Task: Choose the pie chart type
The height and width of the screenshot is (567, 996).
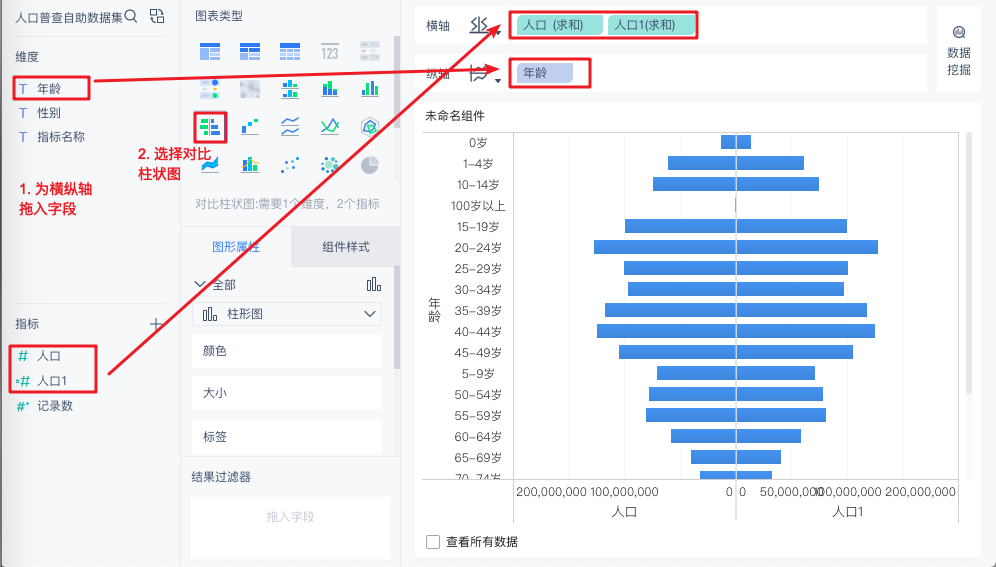Action: point(370,165)
